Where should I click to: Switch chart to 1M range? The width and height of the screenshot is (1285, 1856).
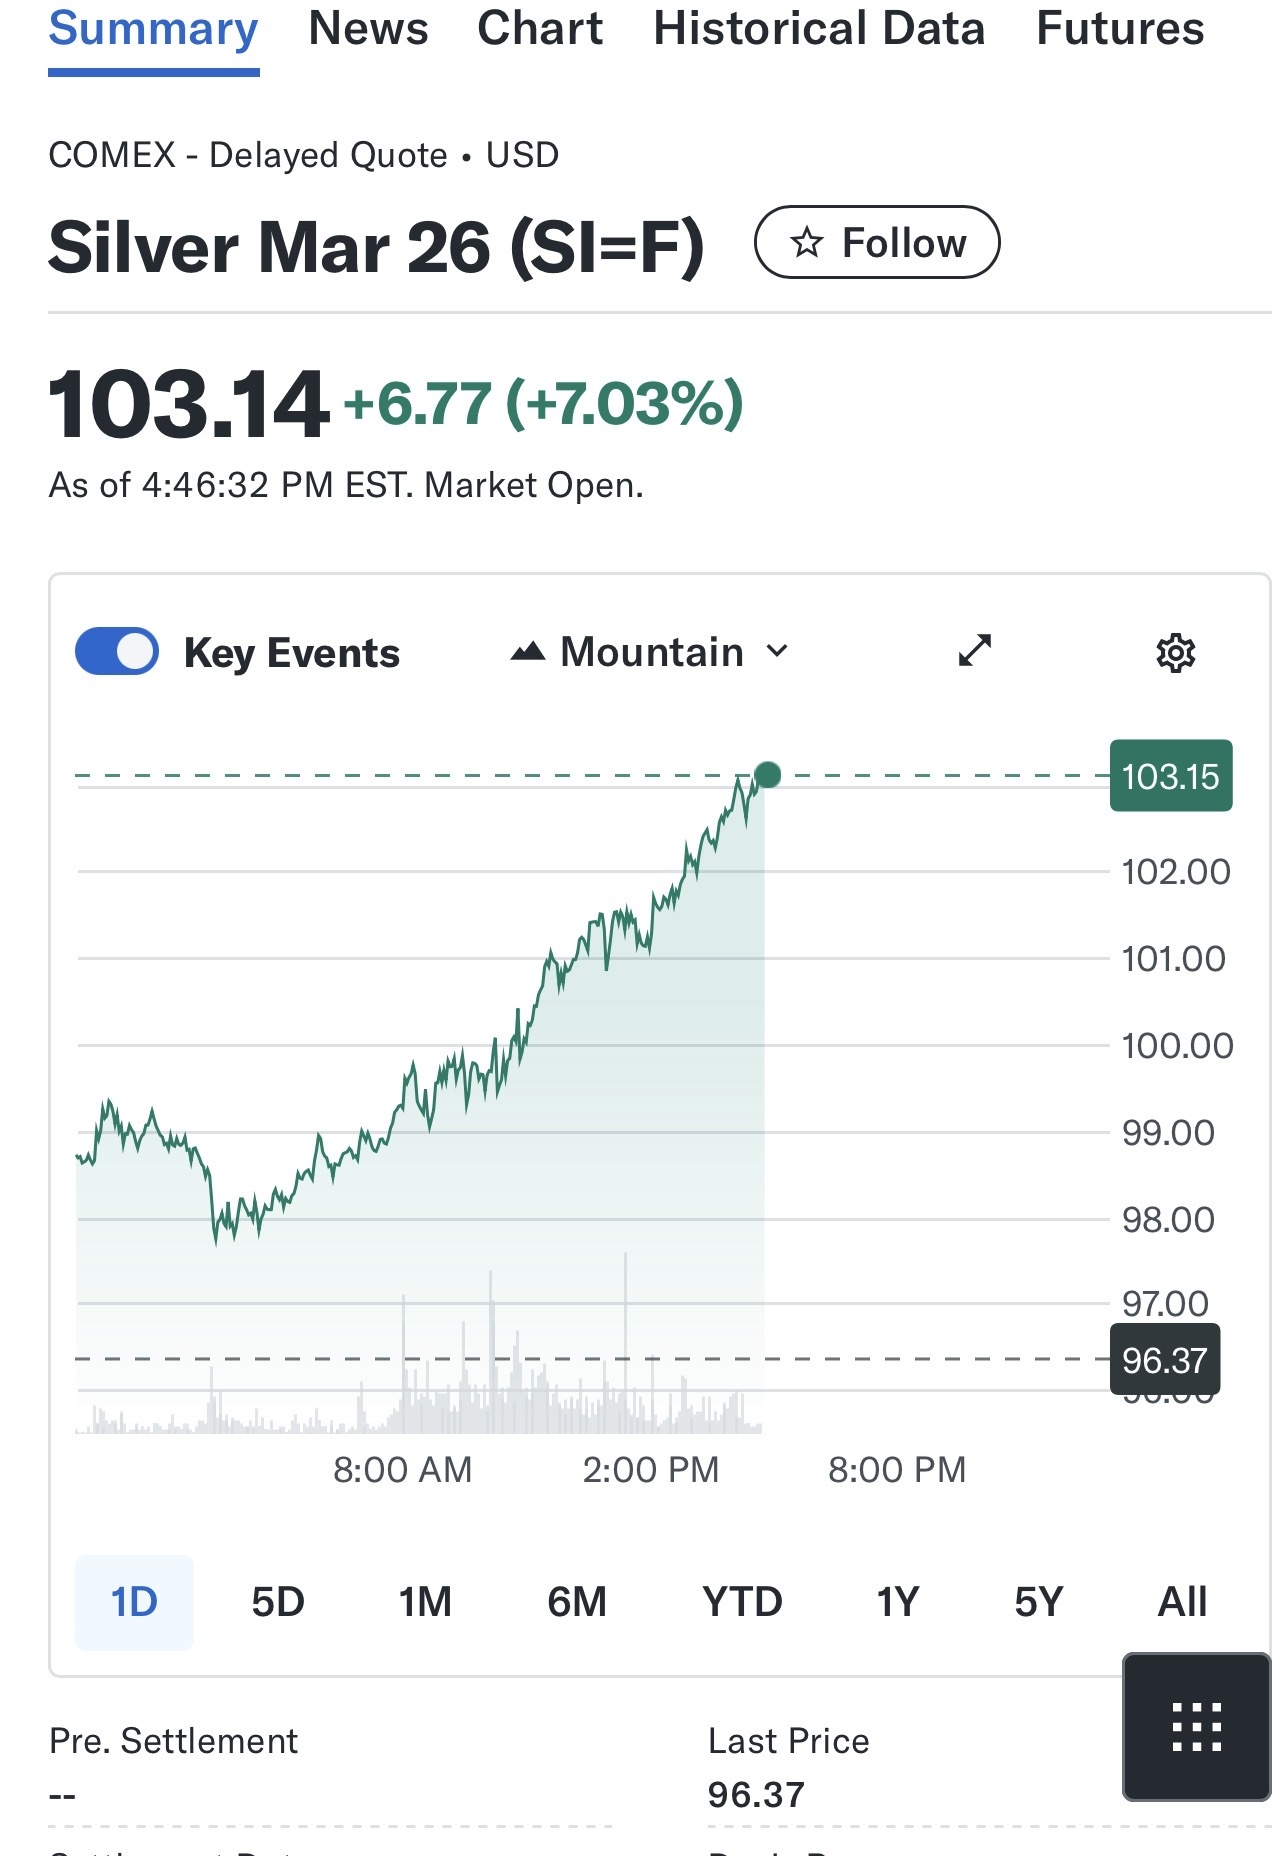coord(425,1602)
